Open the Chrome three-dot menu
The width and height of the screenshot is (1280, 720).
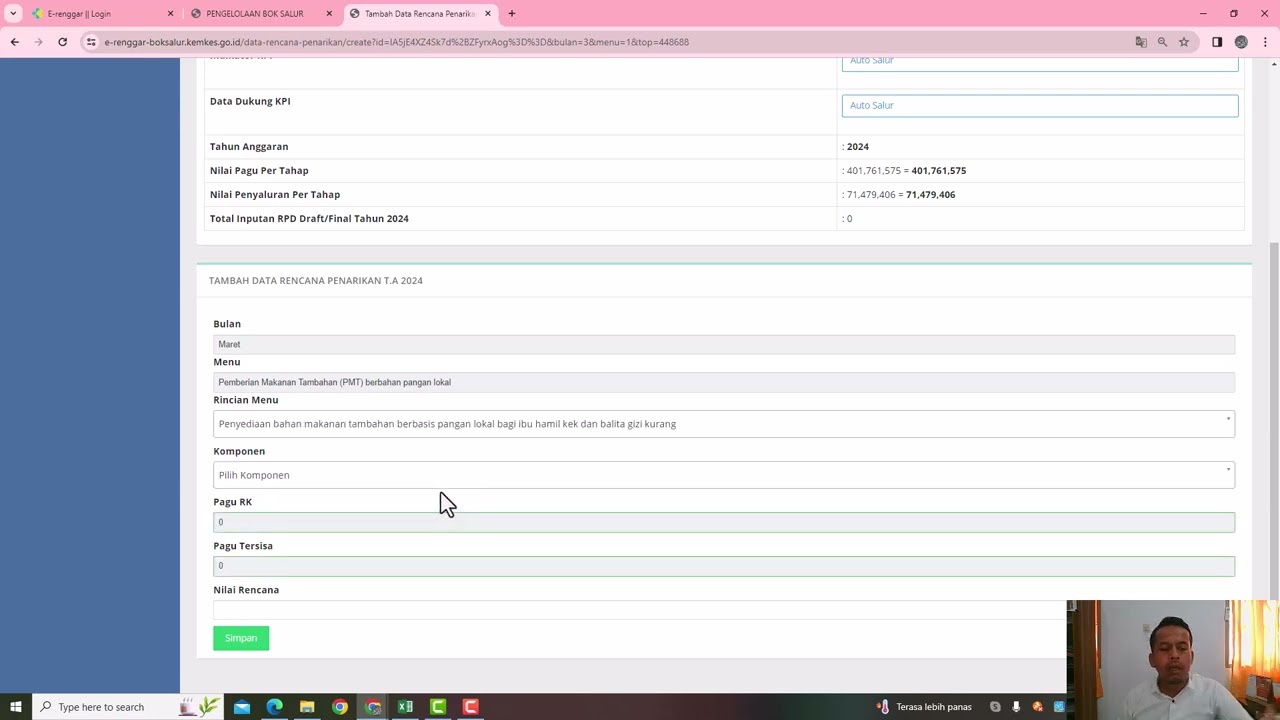[x=1265, y=42]
